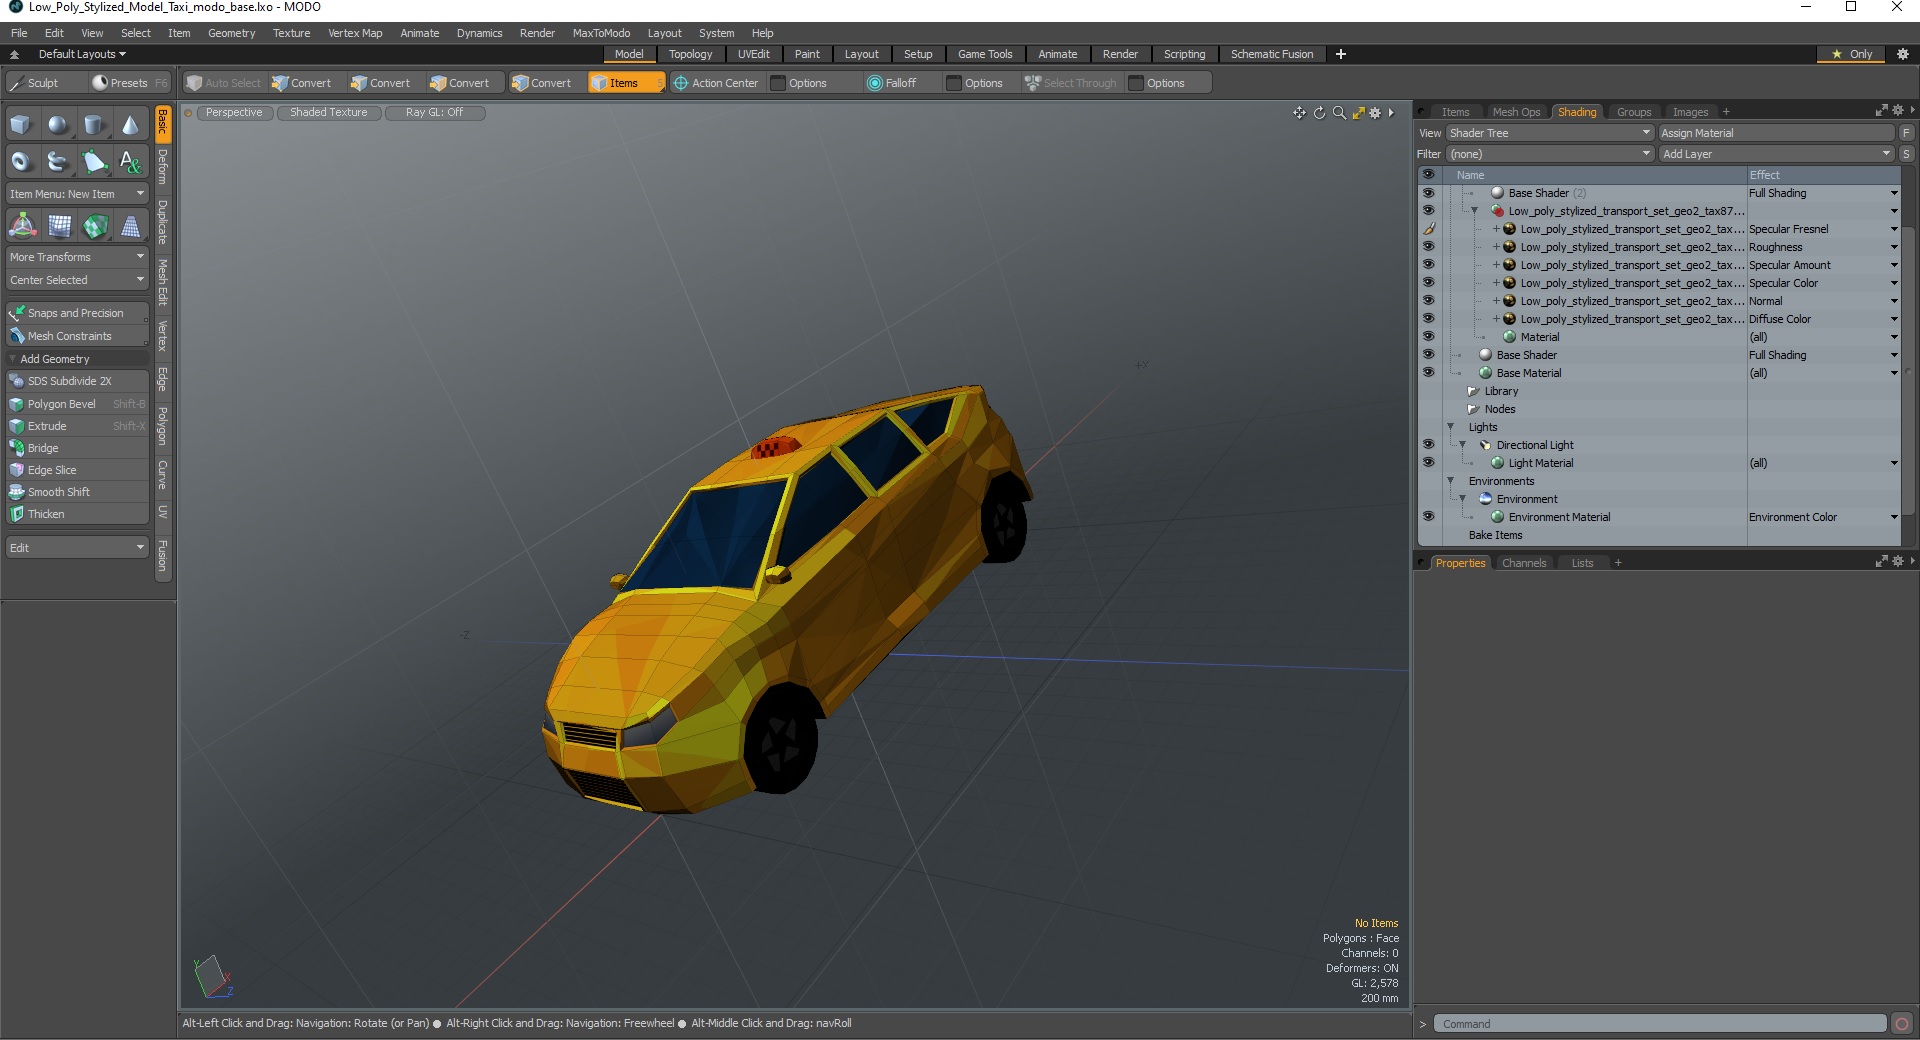The width and height of the screenshot is (1920, 1040).
Task: Toggle visibility of Base Material row
Action: (1428, 373)
